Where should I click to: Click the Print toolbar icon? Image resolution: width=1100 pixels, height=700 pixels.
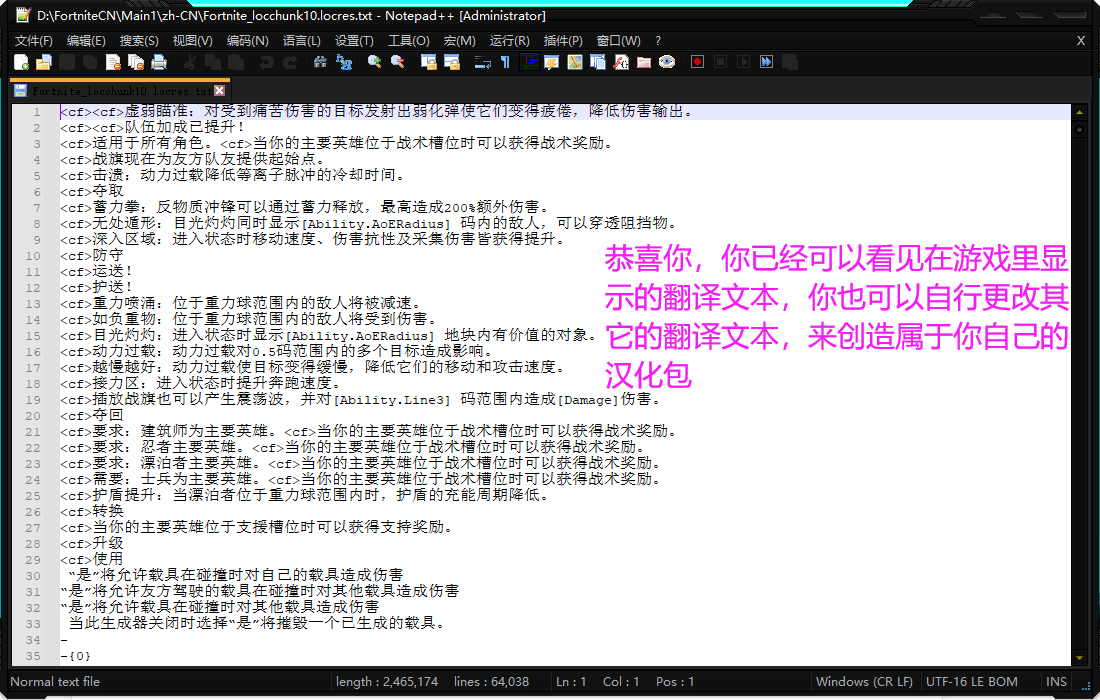coord(159,62)
